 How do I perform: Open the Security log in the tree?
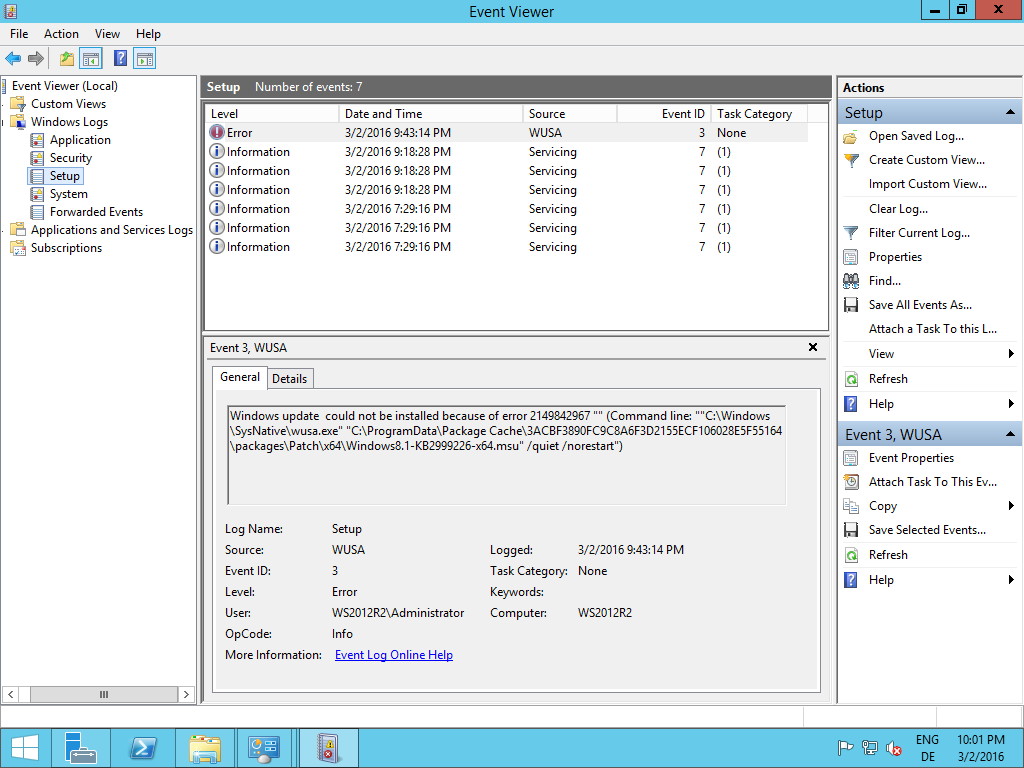70,158
